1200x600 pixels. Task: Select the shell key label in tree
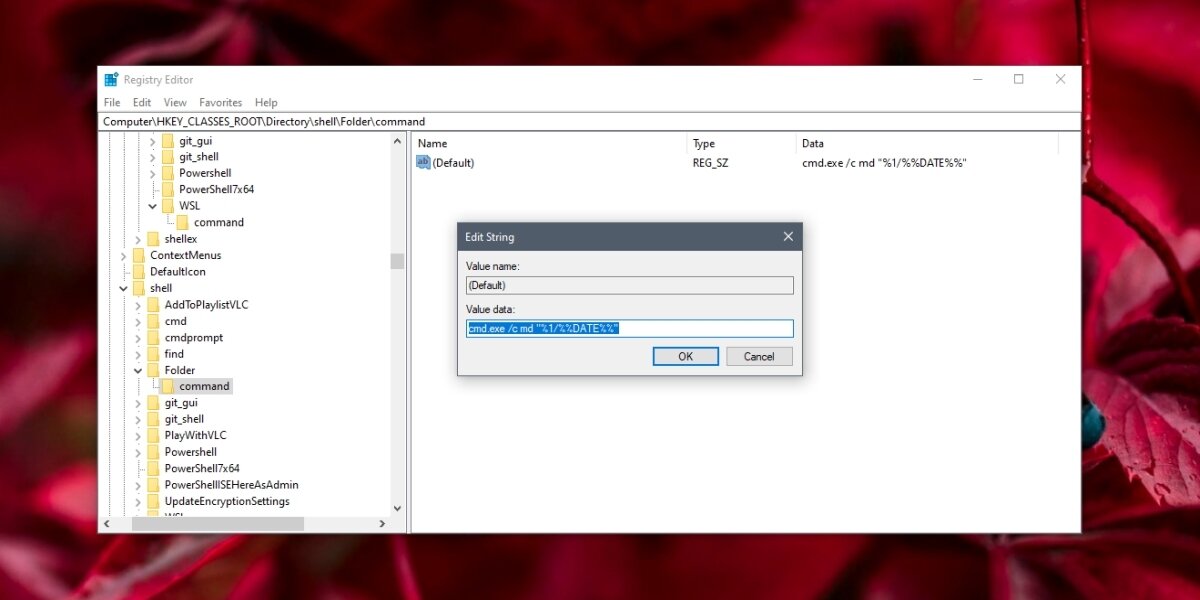tap(161, 288)
